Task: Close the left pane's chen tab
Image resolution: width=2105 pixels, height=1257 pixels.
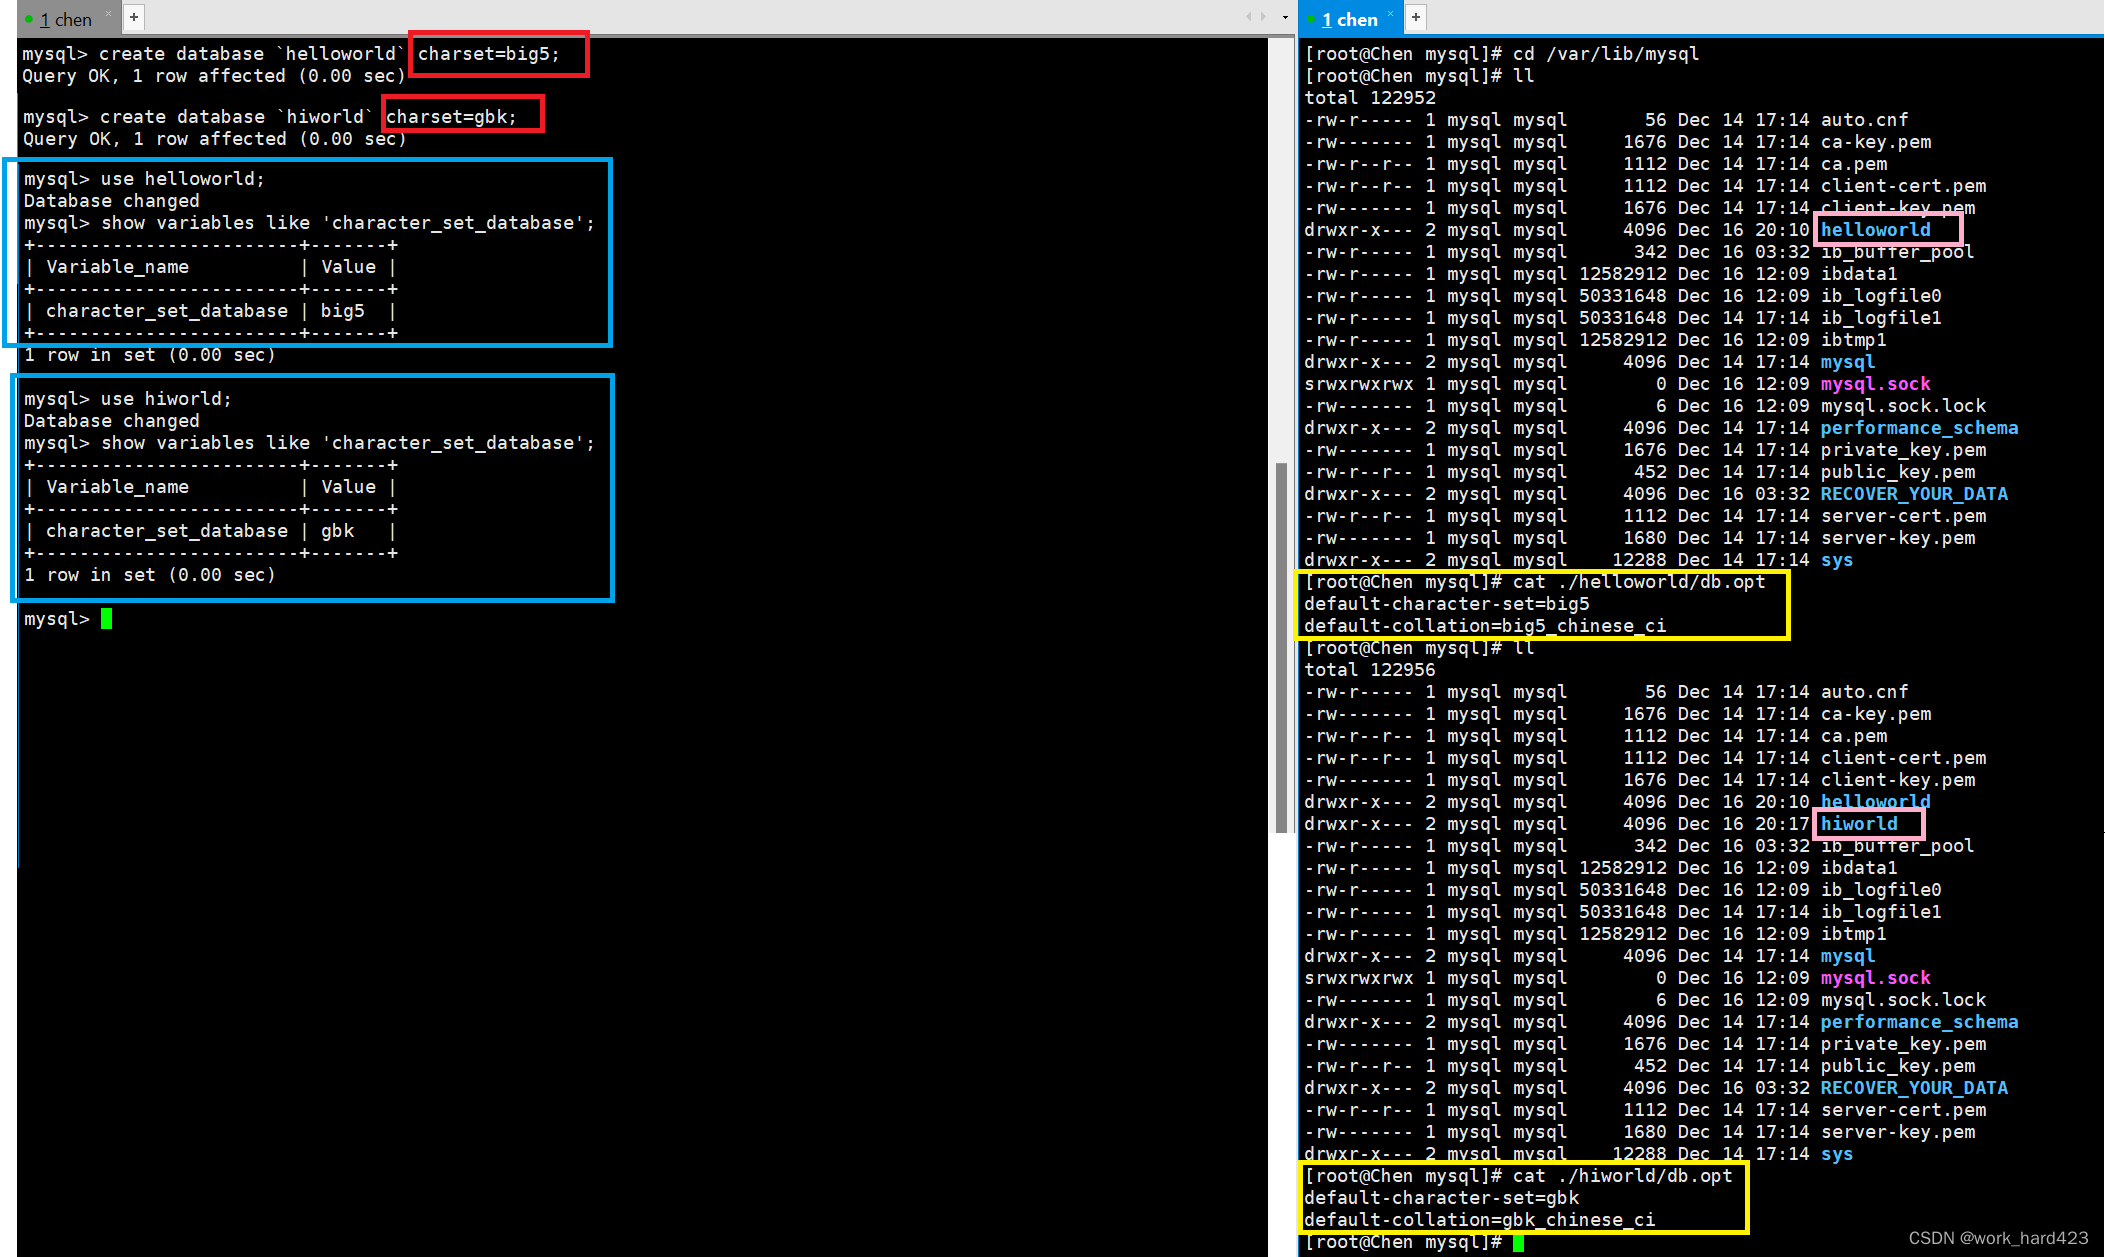Action: coord(108,13)
